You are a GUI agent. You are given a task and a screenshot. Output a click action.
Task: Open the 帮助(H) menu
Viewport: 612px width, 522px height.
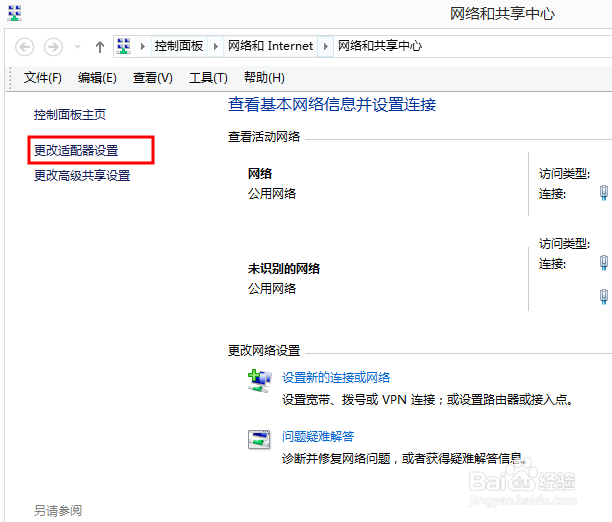point(264,78)
